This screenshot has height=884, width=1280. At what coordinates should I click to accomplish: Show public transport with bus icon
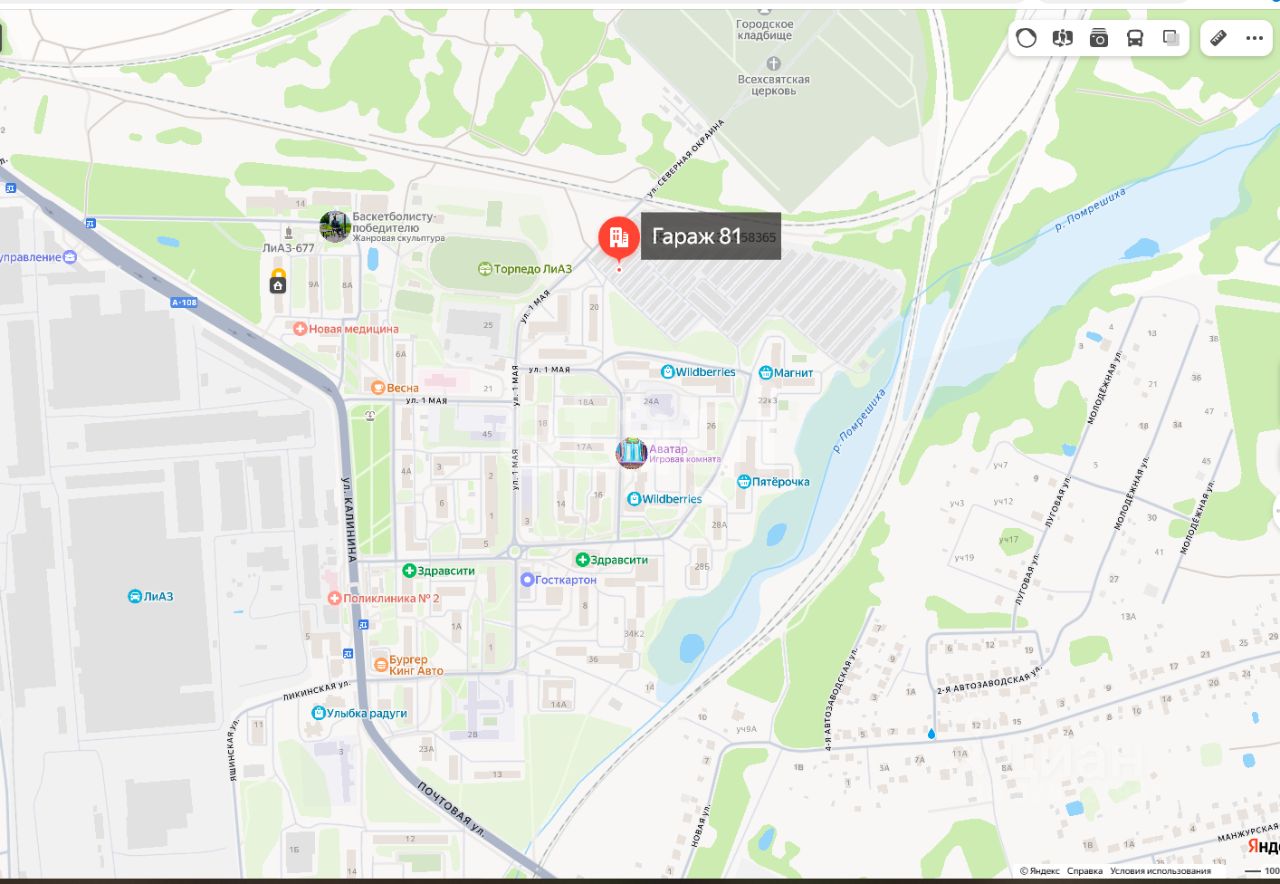point(1135,38)
